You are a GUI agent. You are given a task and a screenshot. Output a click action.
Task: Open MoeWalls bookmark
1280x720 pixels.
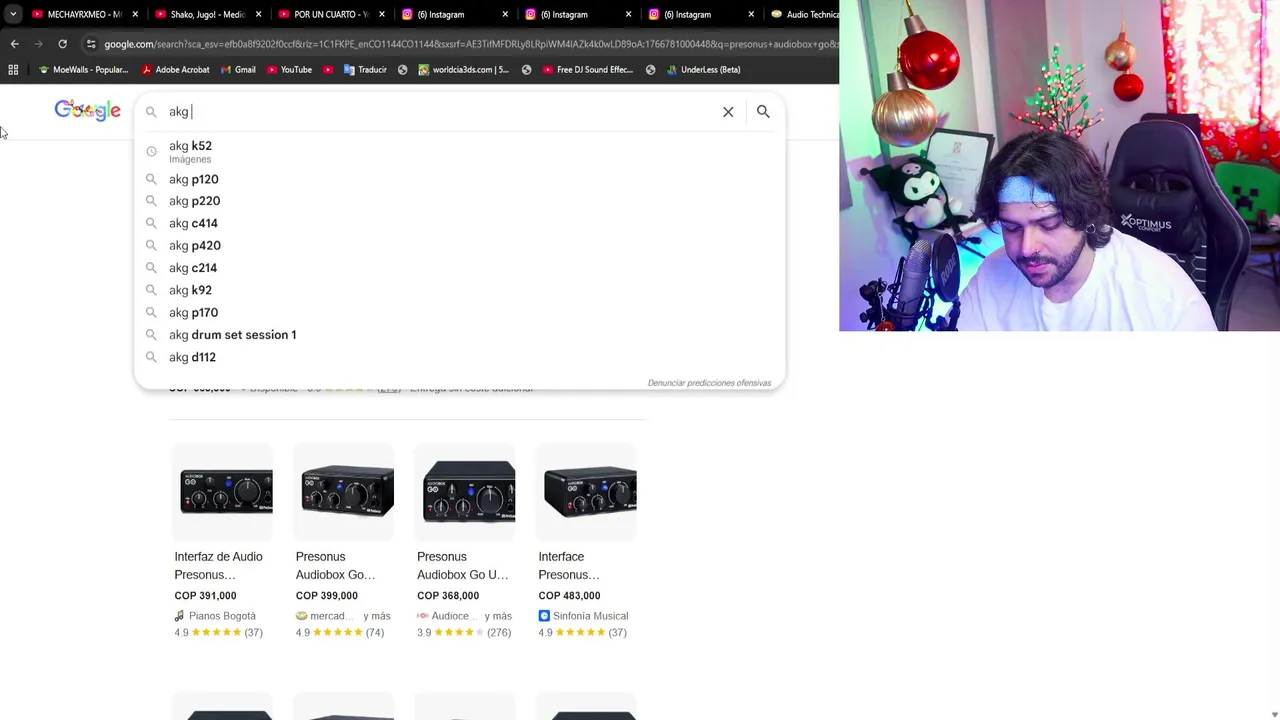[x=83, y=70]
